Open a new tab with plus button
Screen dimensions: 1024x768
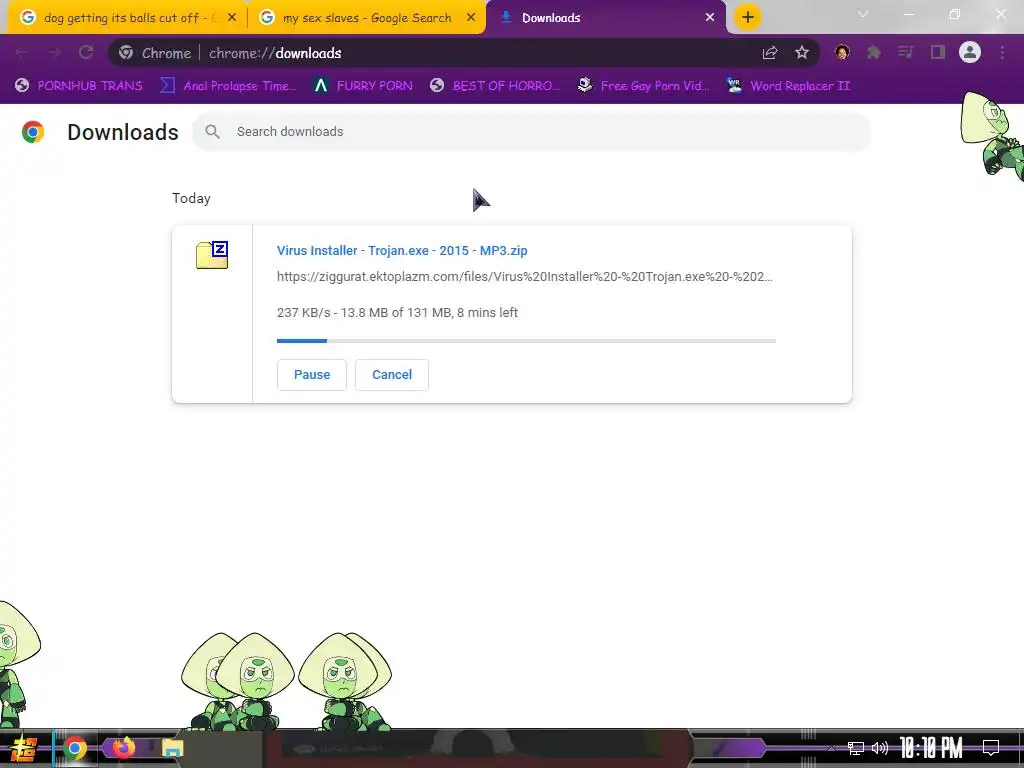pos(748,18)
